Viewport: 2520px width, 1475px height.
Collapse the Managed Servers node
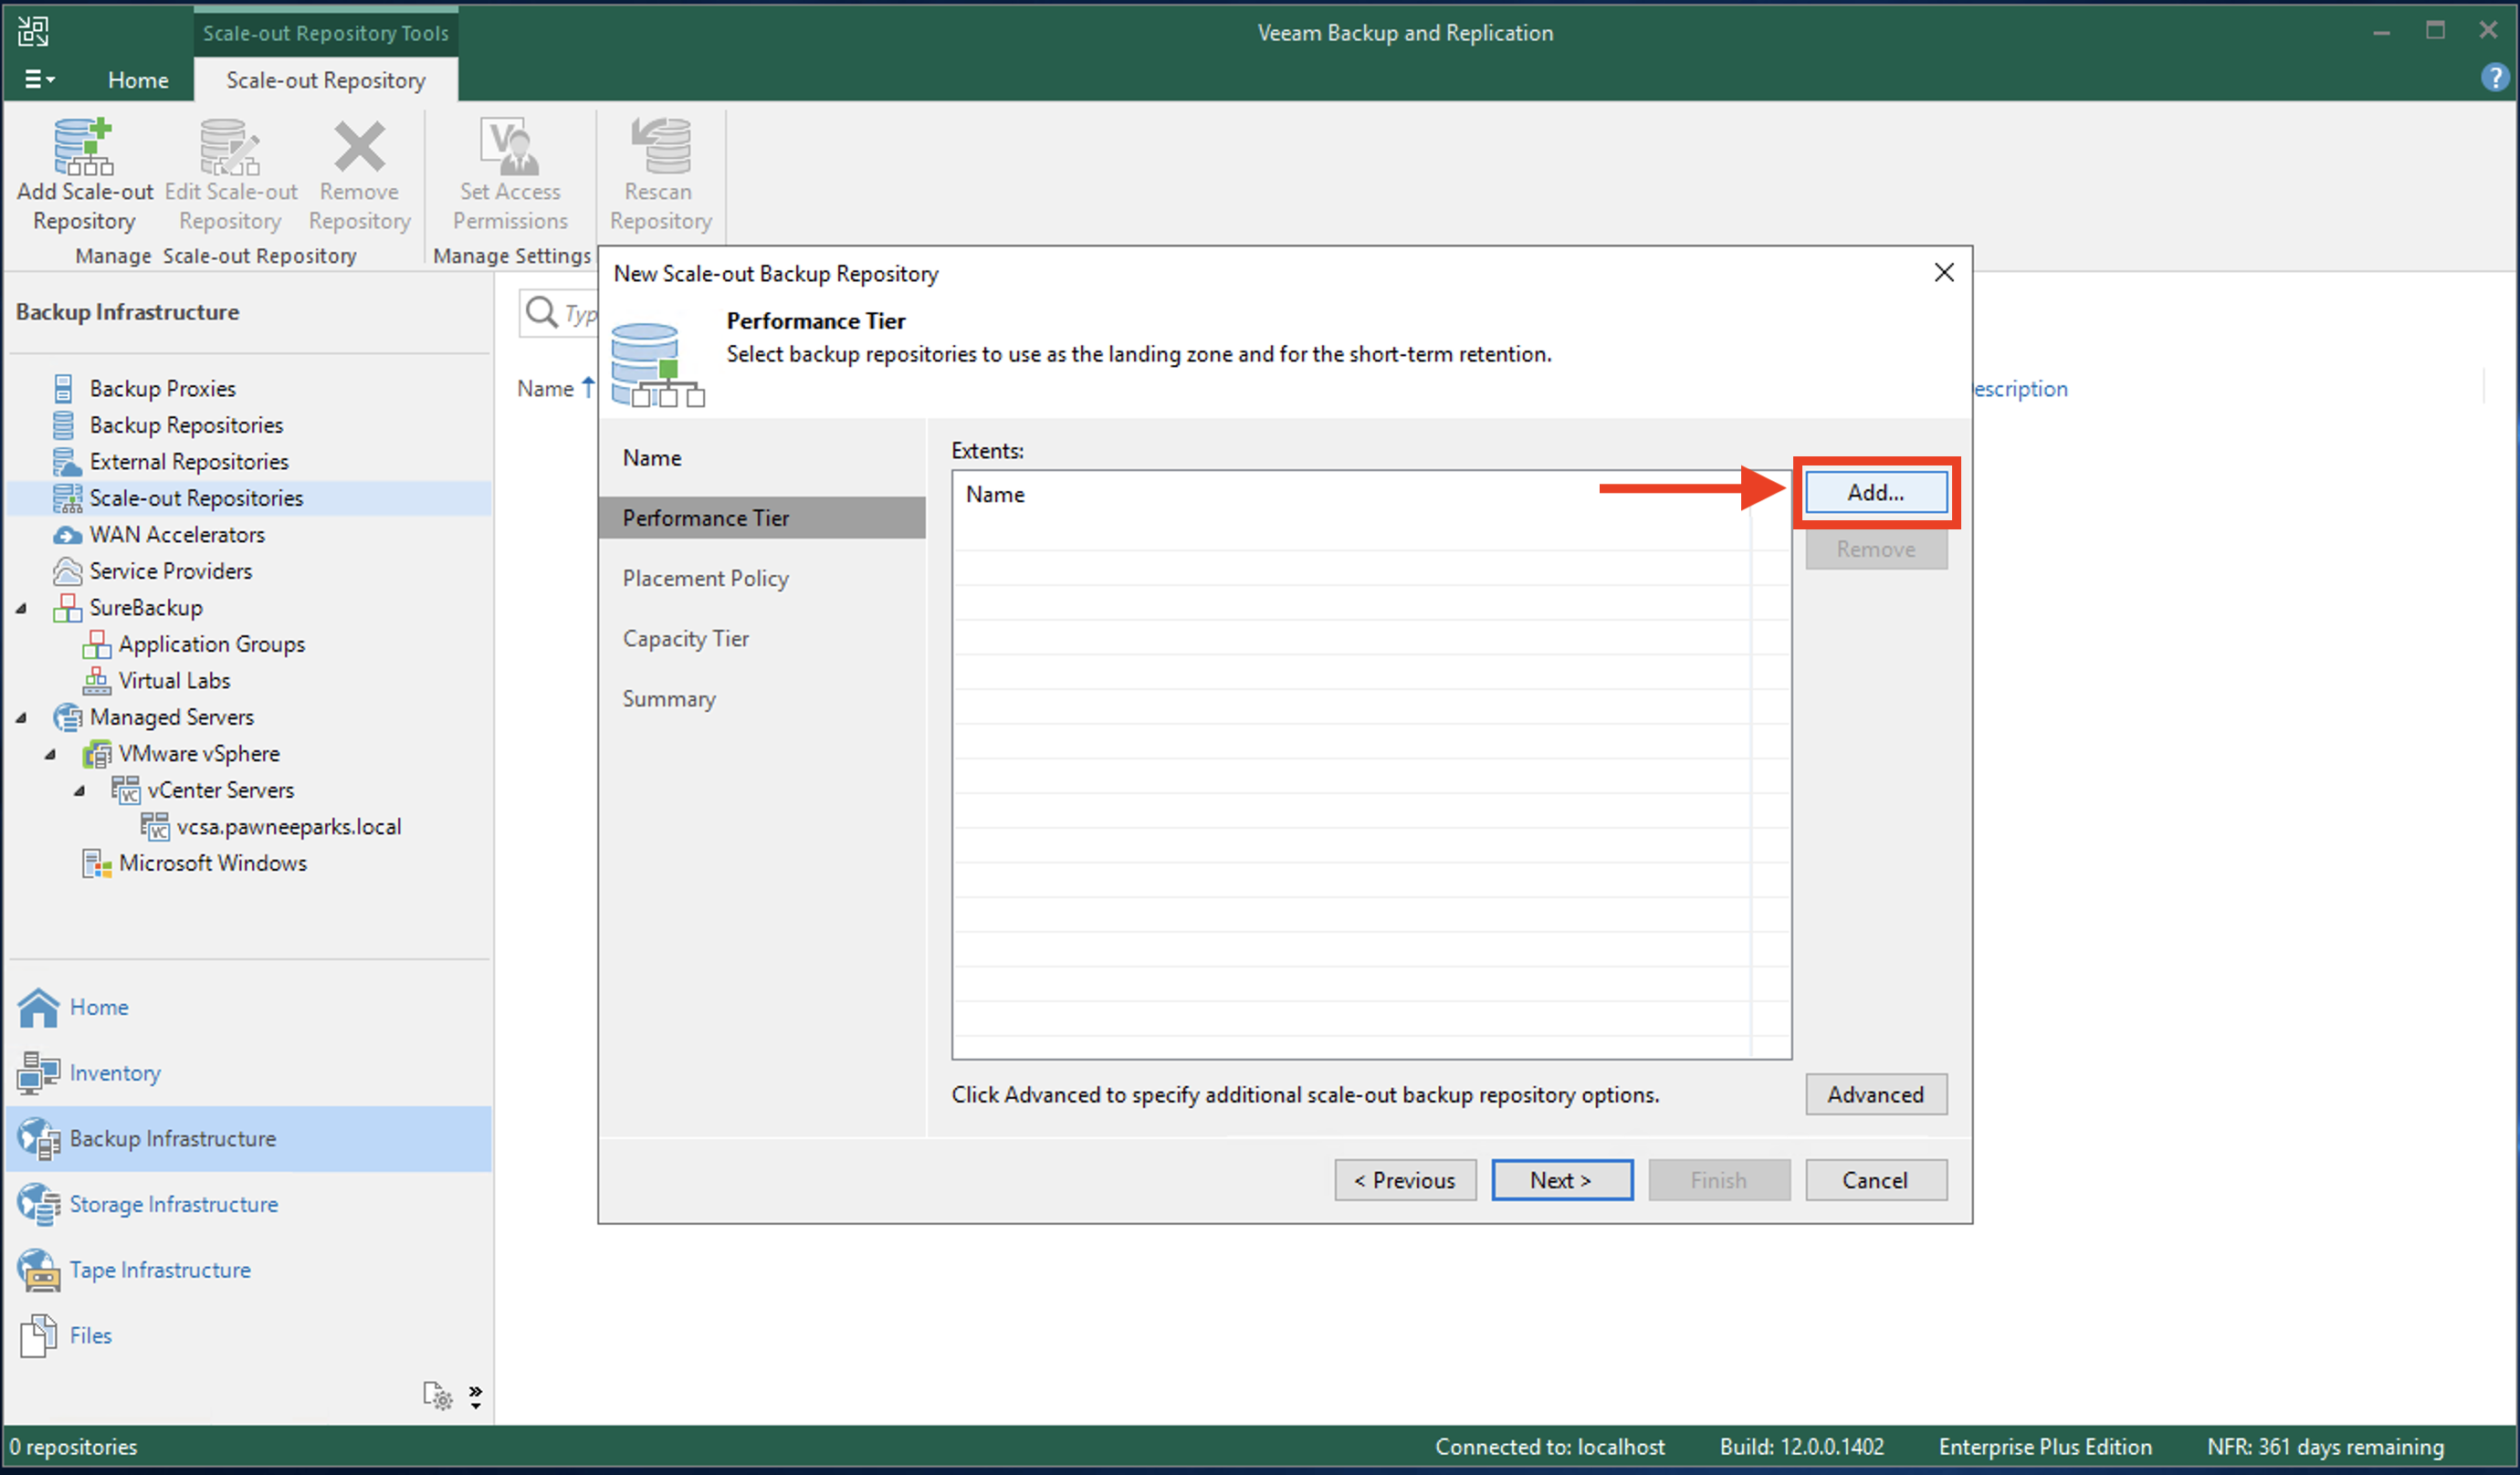(21, 717)
